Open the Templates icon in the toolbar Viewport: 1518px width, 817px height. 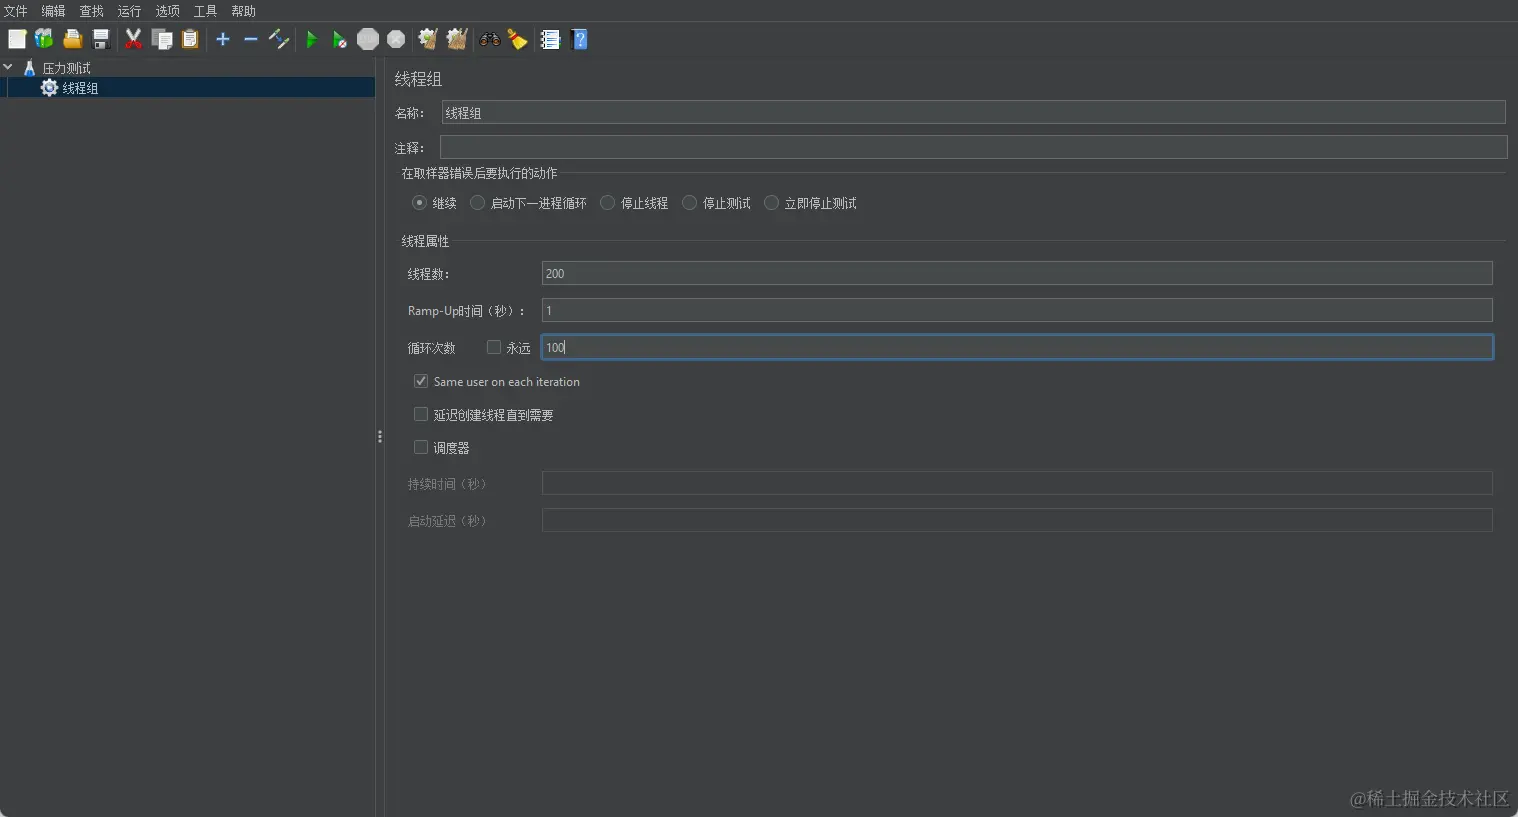(x=44, y=39)
